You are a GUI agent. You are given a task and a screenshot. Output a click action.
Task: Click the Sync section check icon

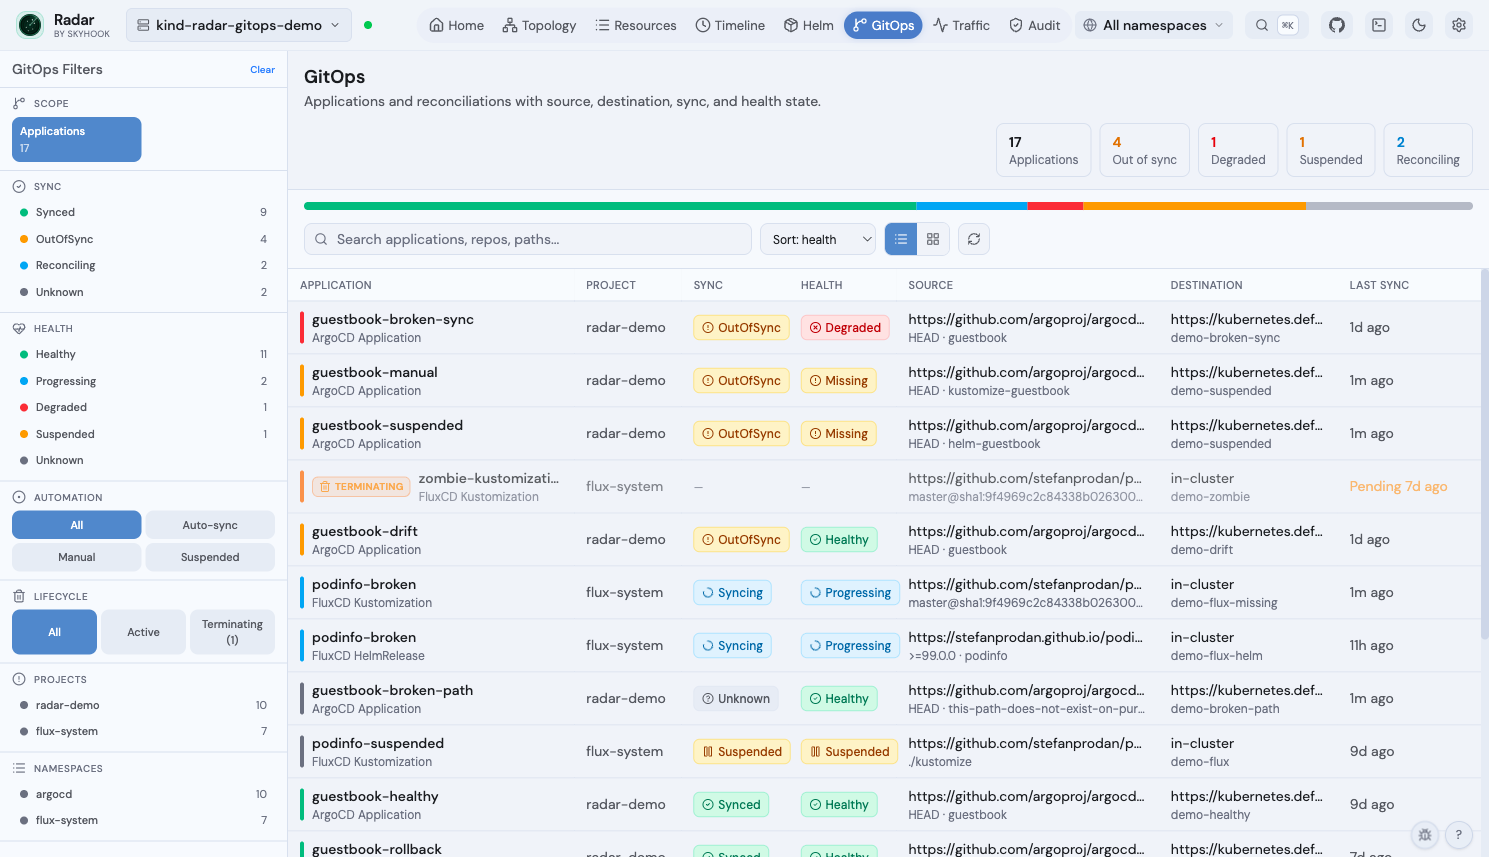pyautogui.click(x=19, y=186)
